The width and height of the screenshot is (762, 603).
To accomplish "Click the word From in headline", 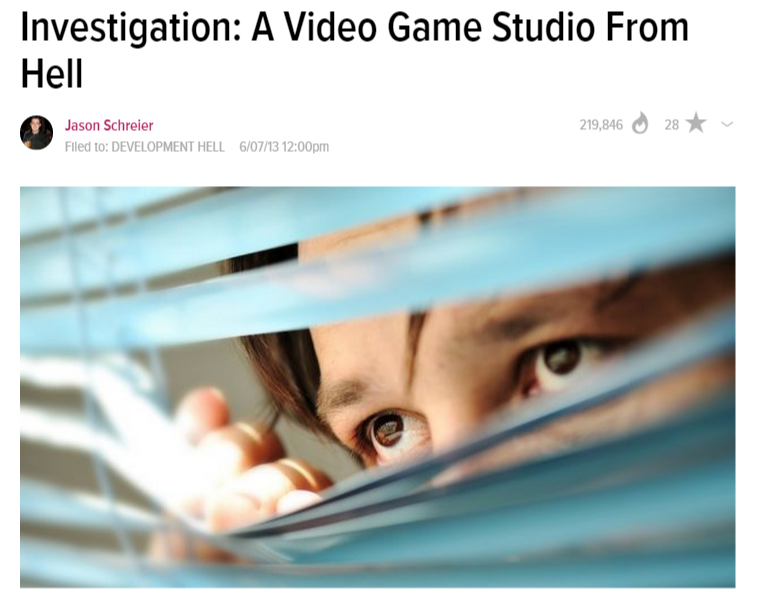I will tap(640, 27).
